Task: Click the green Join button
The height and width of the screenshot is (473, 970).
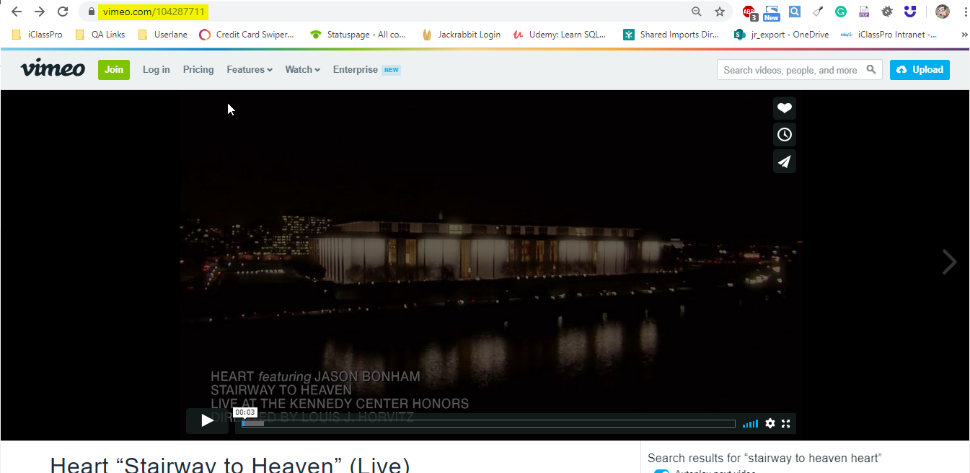Action: pos(114,70)
